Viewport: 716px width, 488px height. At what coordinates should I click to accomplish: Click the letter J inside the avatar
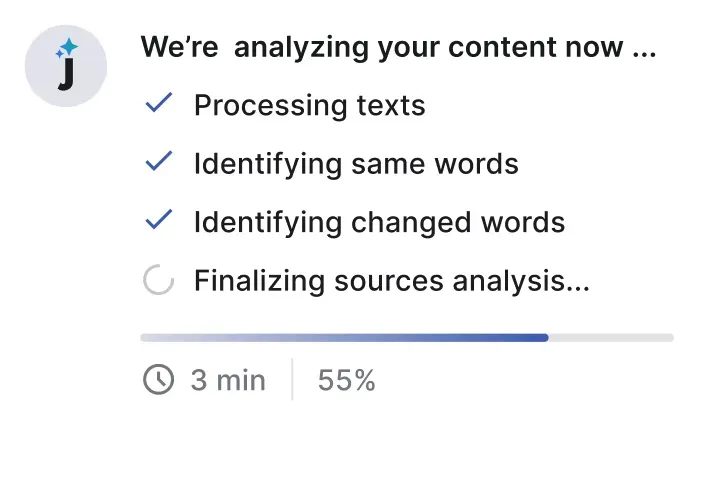(x=66, y=74)
